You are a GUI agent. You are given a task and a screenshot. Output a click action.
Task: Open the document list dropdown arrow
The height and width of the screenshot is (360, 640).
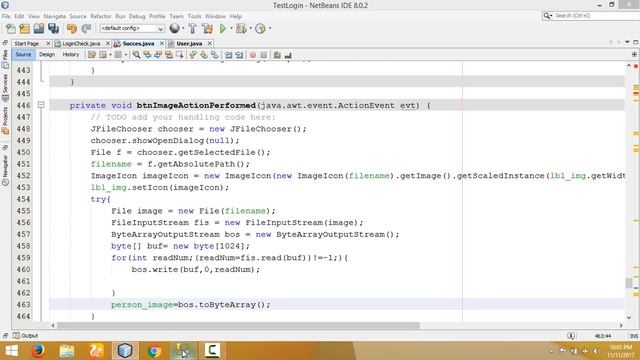pyautogui.click(x=627, y=42)
